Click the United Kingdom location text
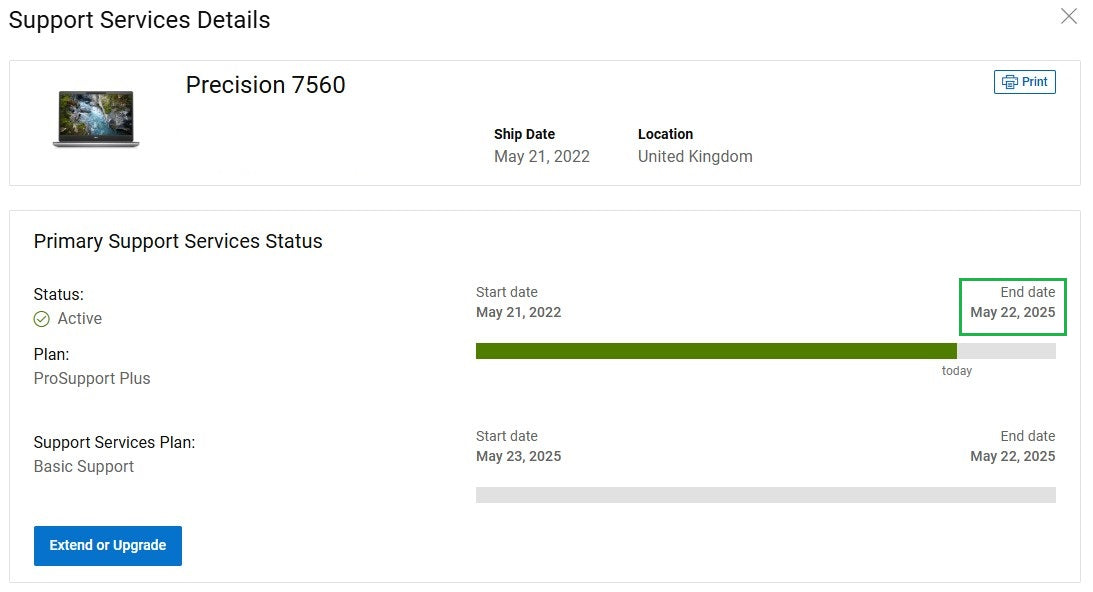Viewport: 1093px width, 592px height. click(695, 156)
